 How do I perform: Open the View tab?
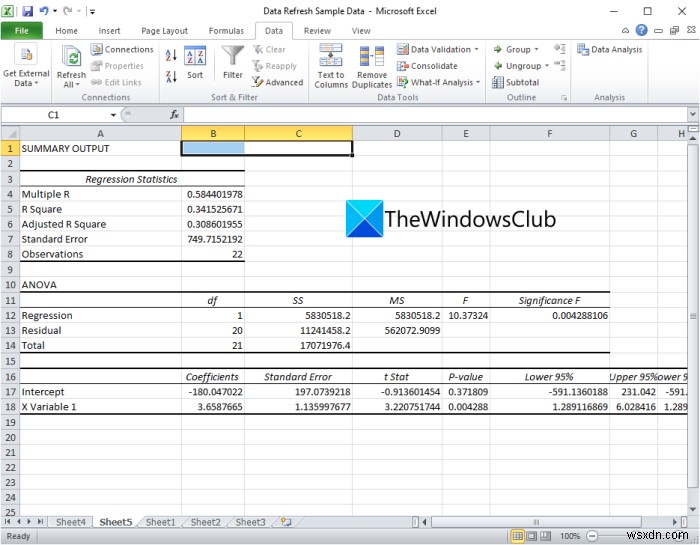pyautogui.click(x=361, y=31)
